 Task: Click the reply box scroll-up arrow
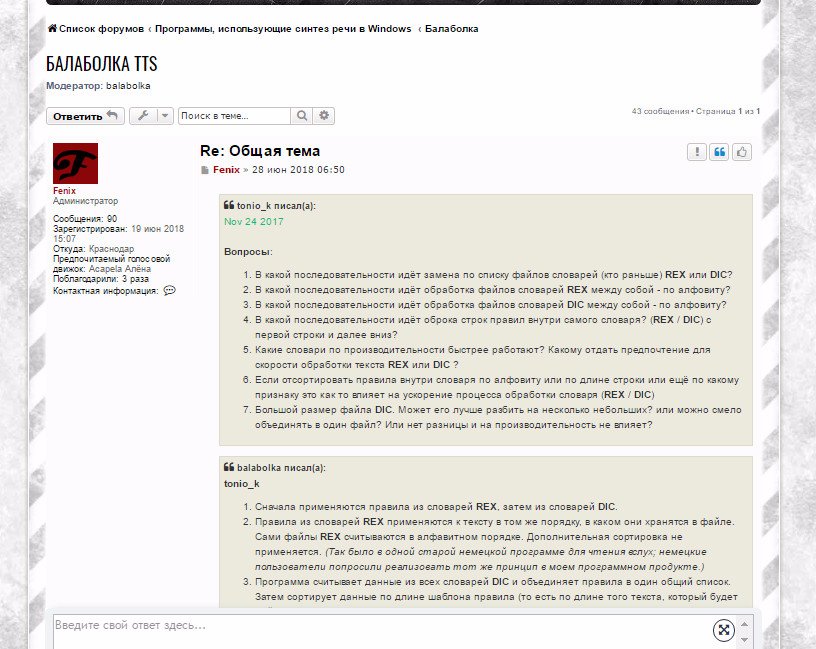pyautogui.click(x=744, y=623)
